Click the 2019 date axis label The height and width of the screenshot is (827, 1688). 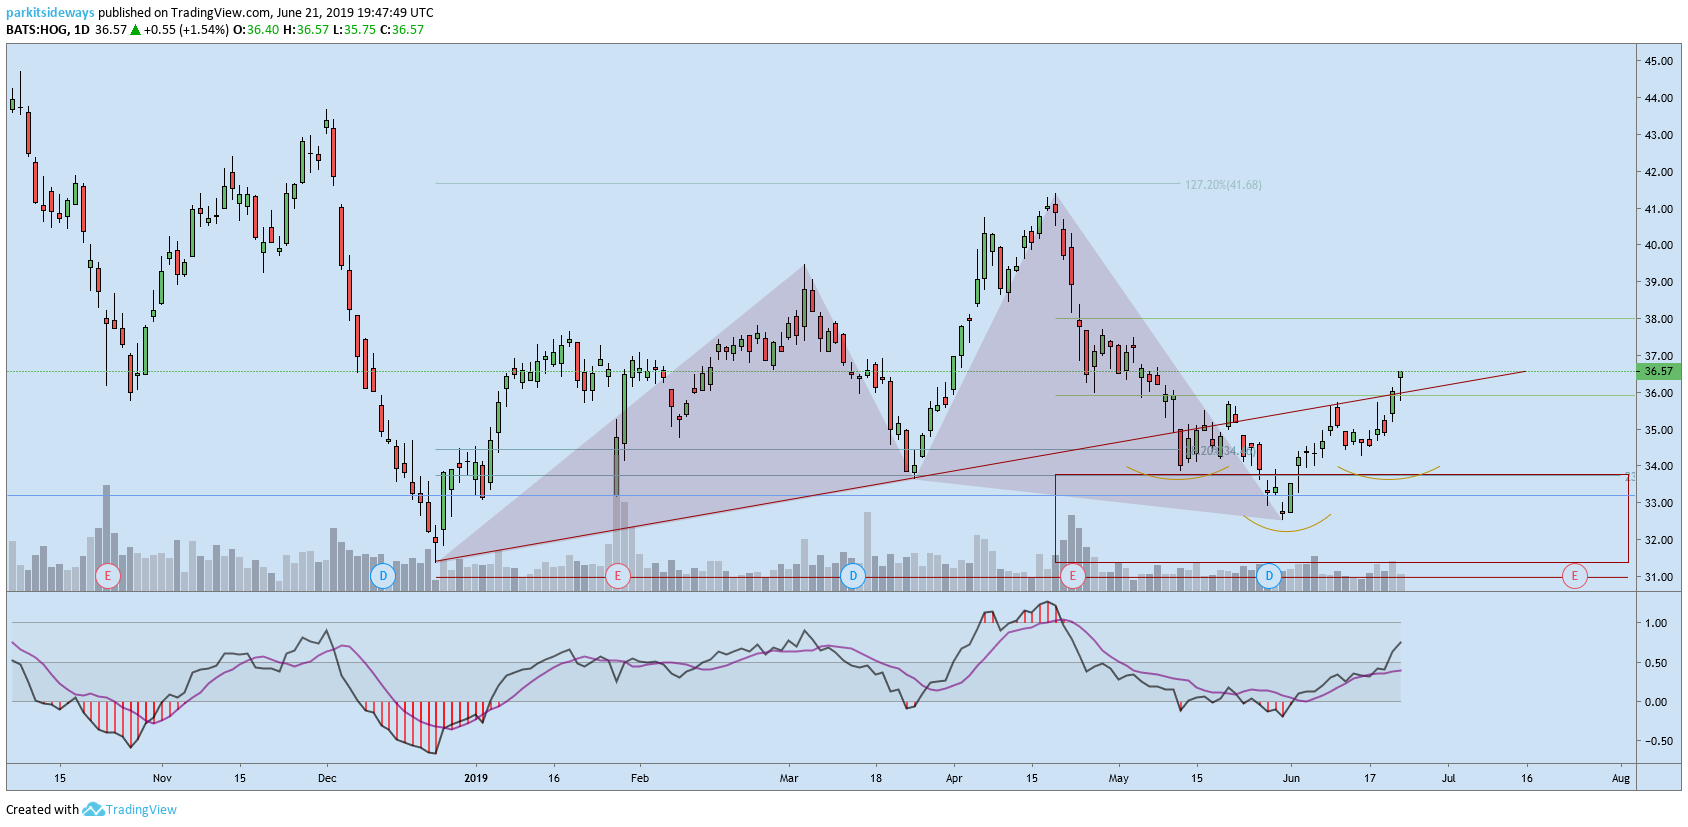click(x=476, y=778)
